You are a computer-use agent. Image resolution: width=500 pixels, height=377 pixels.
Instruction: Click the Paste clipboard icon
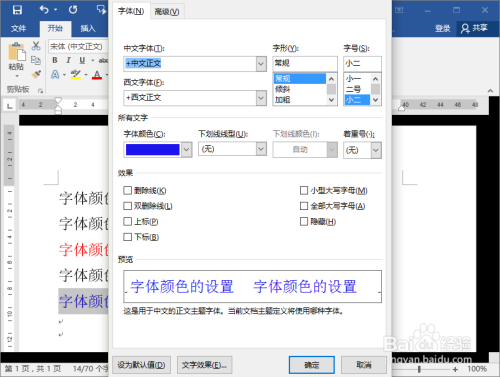(16, 52)
